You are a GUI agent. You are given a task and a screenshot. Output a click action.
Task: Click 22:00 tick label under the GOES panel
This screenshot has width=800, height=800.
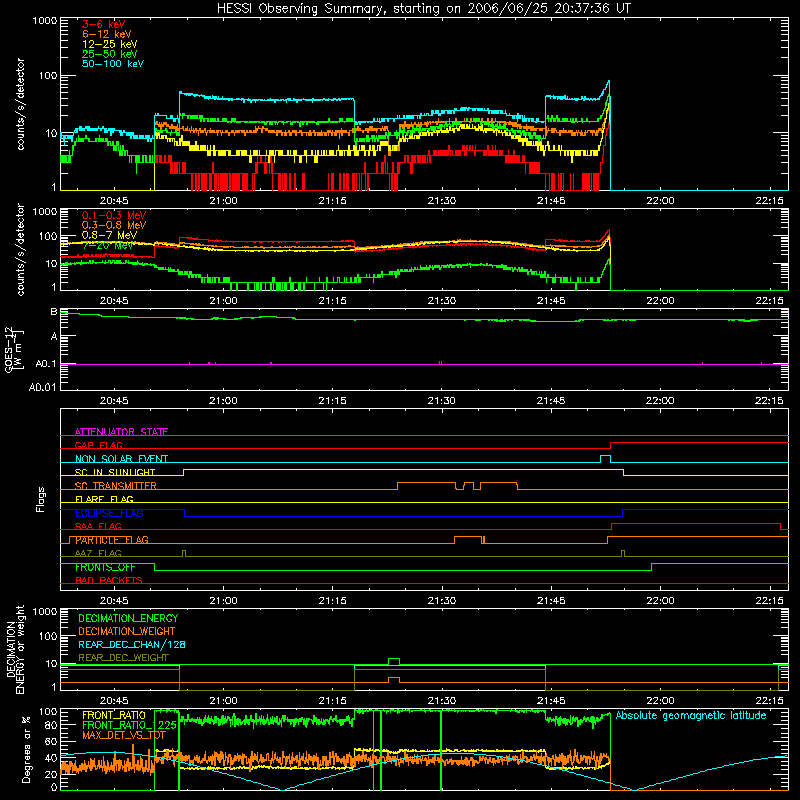click(660, 400)
